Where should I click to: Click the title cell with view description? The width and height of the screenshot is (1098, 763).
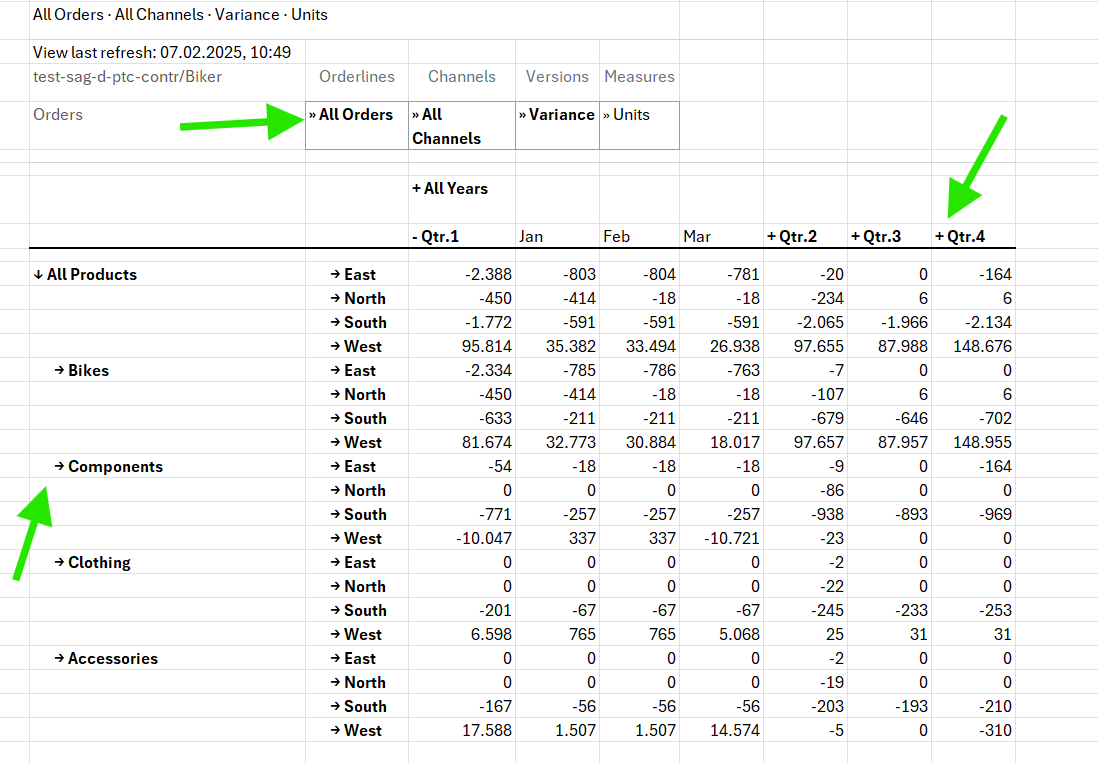(x=180, y=15)
